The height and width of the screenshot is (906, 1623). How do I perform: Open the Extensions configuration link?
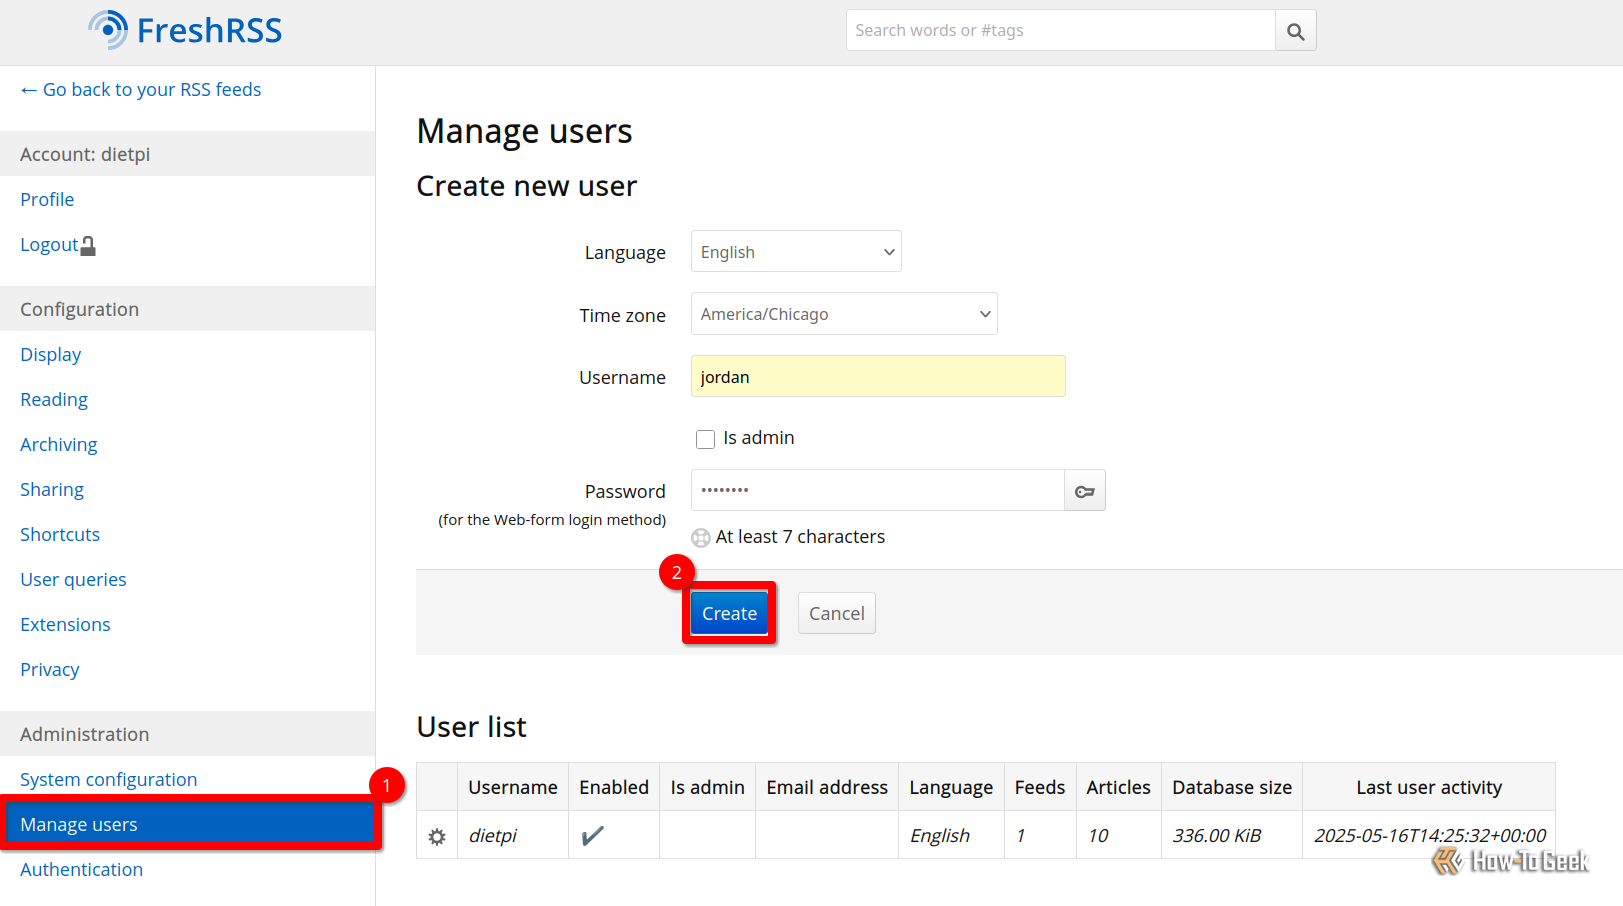coord(65,625)
